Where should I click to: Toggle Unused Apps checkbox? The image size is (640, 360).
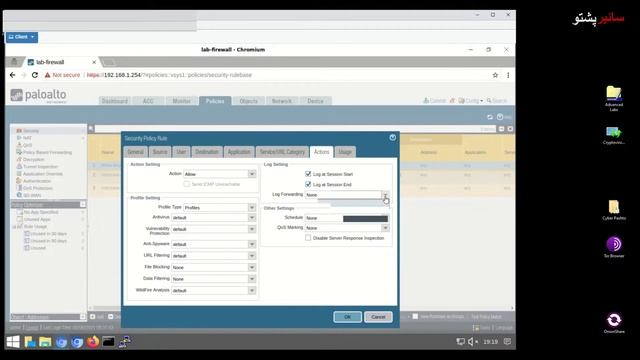tap(19, 219)
